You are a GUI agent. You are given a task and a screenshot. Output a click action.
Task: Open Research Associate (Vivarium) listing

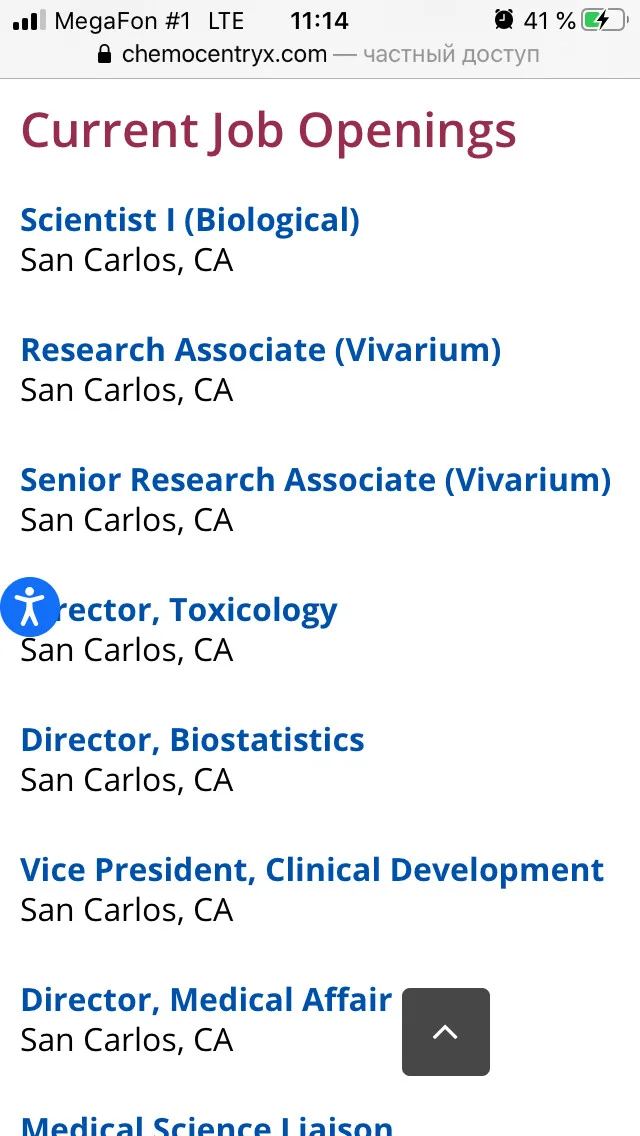coord(261,350)
